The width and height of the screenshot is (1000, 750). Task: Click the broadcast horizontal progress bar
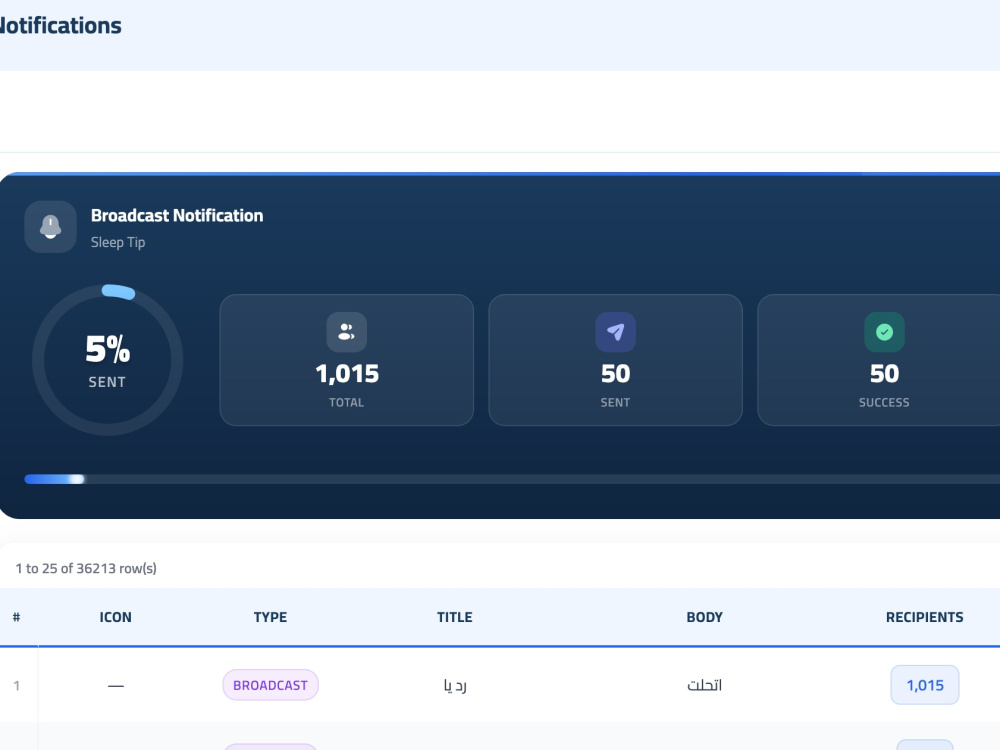(512, 479)
